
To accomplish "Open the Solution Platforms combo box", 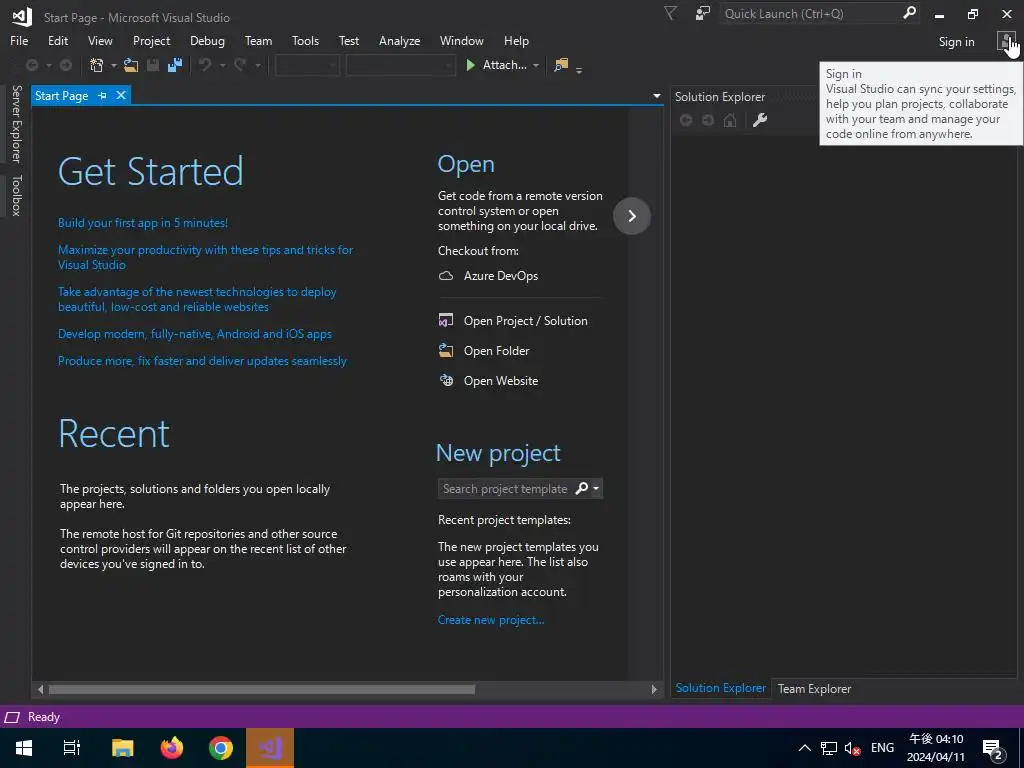I will click(400, 65).
